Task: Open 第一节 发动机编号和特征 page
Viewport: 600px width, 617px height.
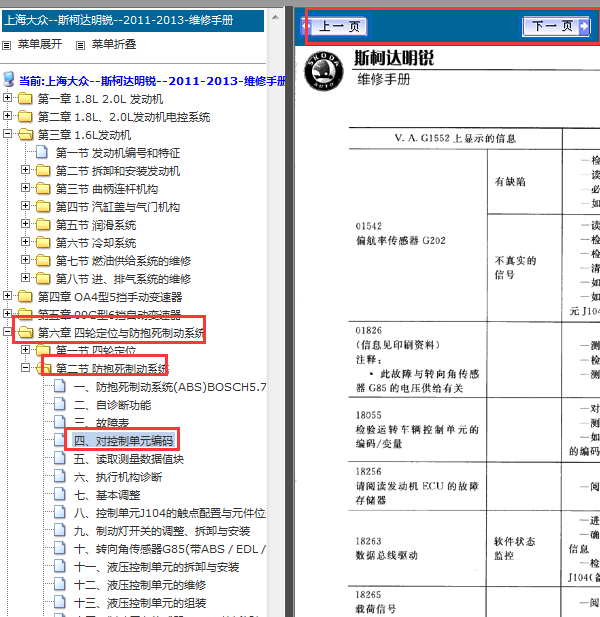Action: (118, 153)
